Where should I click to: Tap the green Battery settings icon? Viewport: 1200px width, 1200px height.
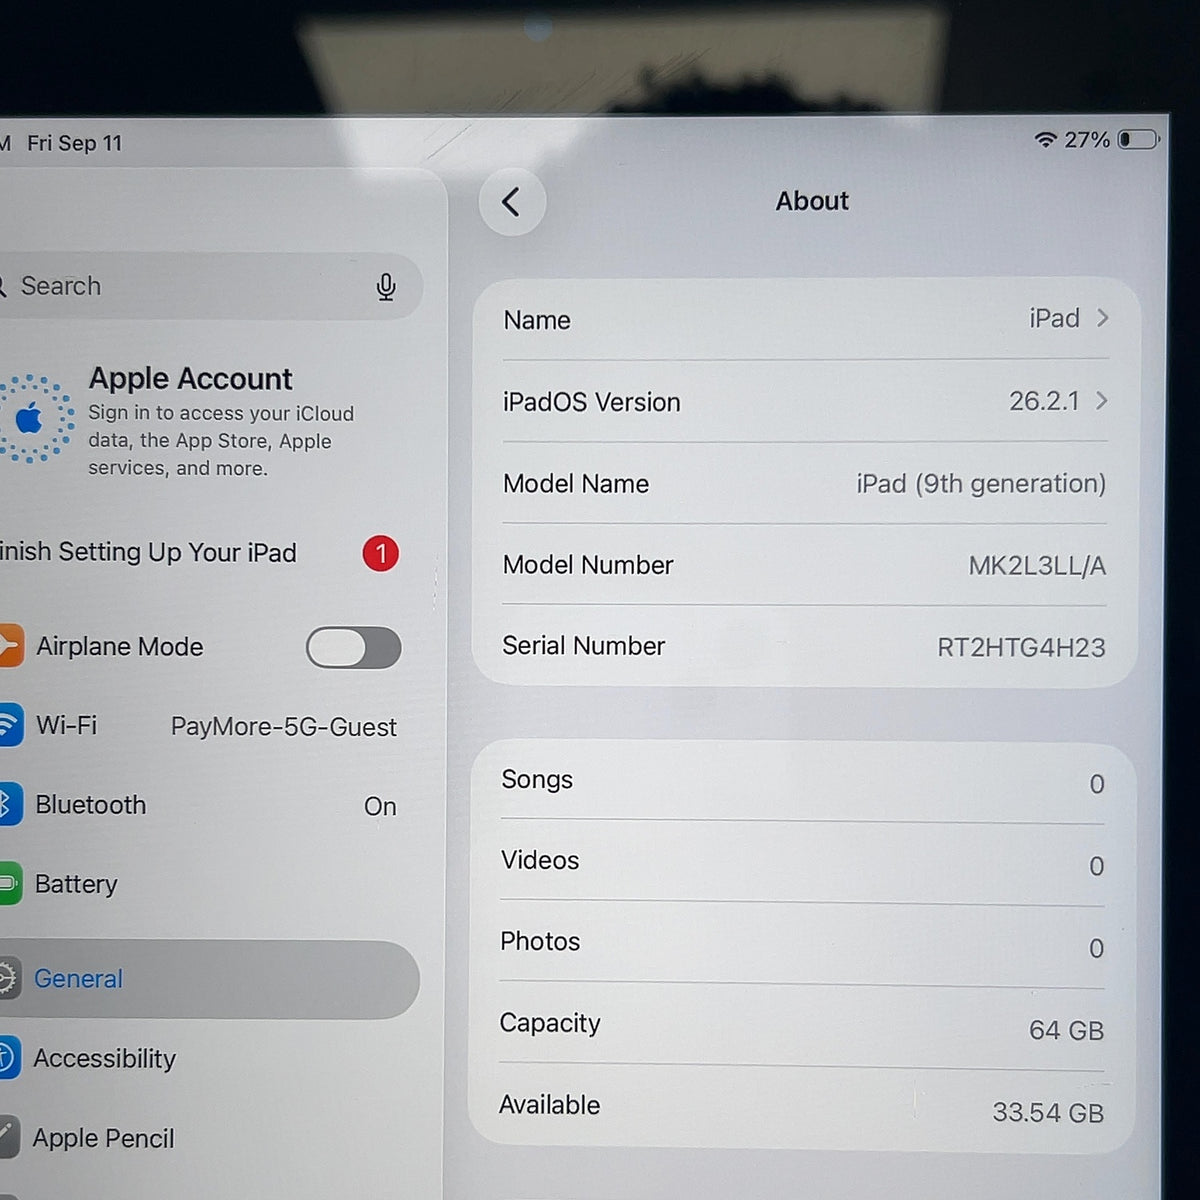(x=9, y=884)
